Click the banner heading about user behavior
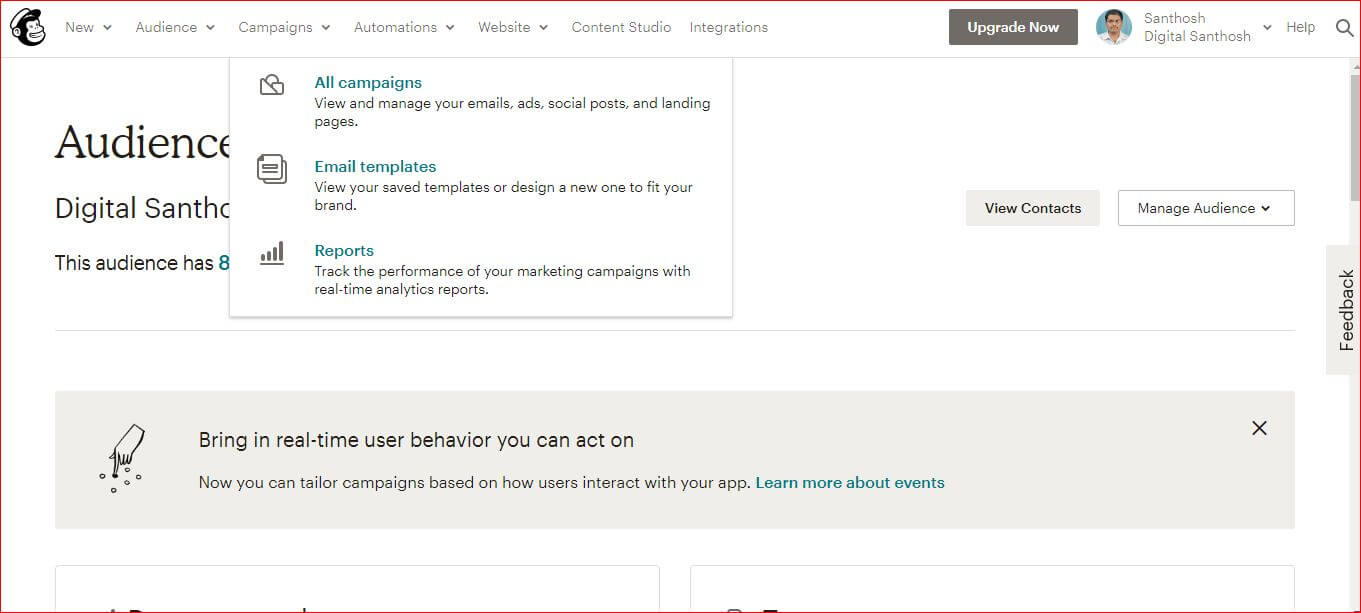Viewport: 1361px width, 613px height. pos(416,440)
